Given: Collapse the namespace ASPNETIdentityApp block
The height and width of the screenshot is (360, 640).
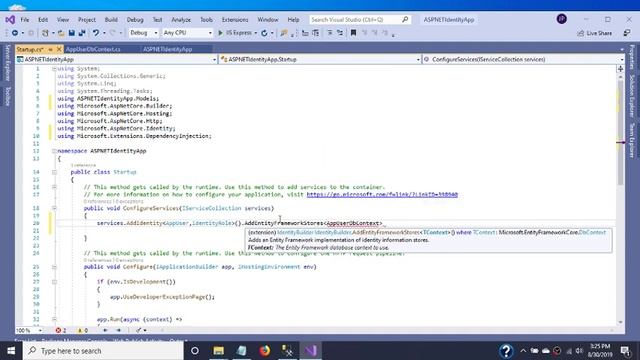Looking at the screenshot, I should click(x=54, y=151).
